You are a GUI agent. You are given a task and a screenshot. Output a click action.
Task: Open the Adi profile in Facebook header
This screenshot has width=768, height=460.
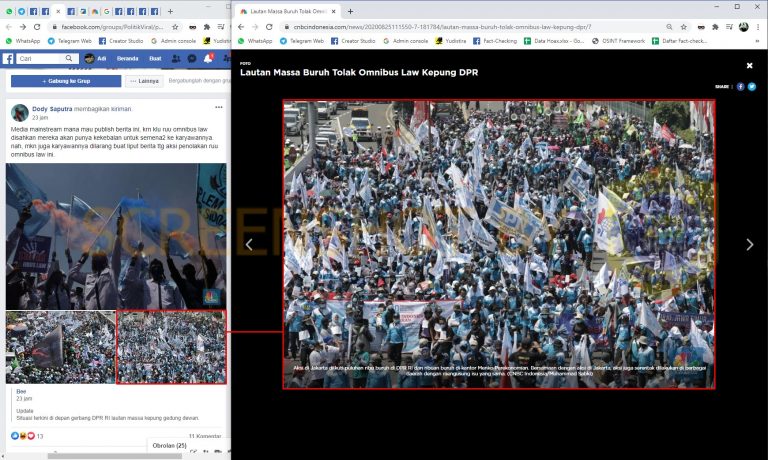(x=95, y=59)
